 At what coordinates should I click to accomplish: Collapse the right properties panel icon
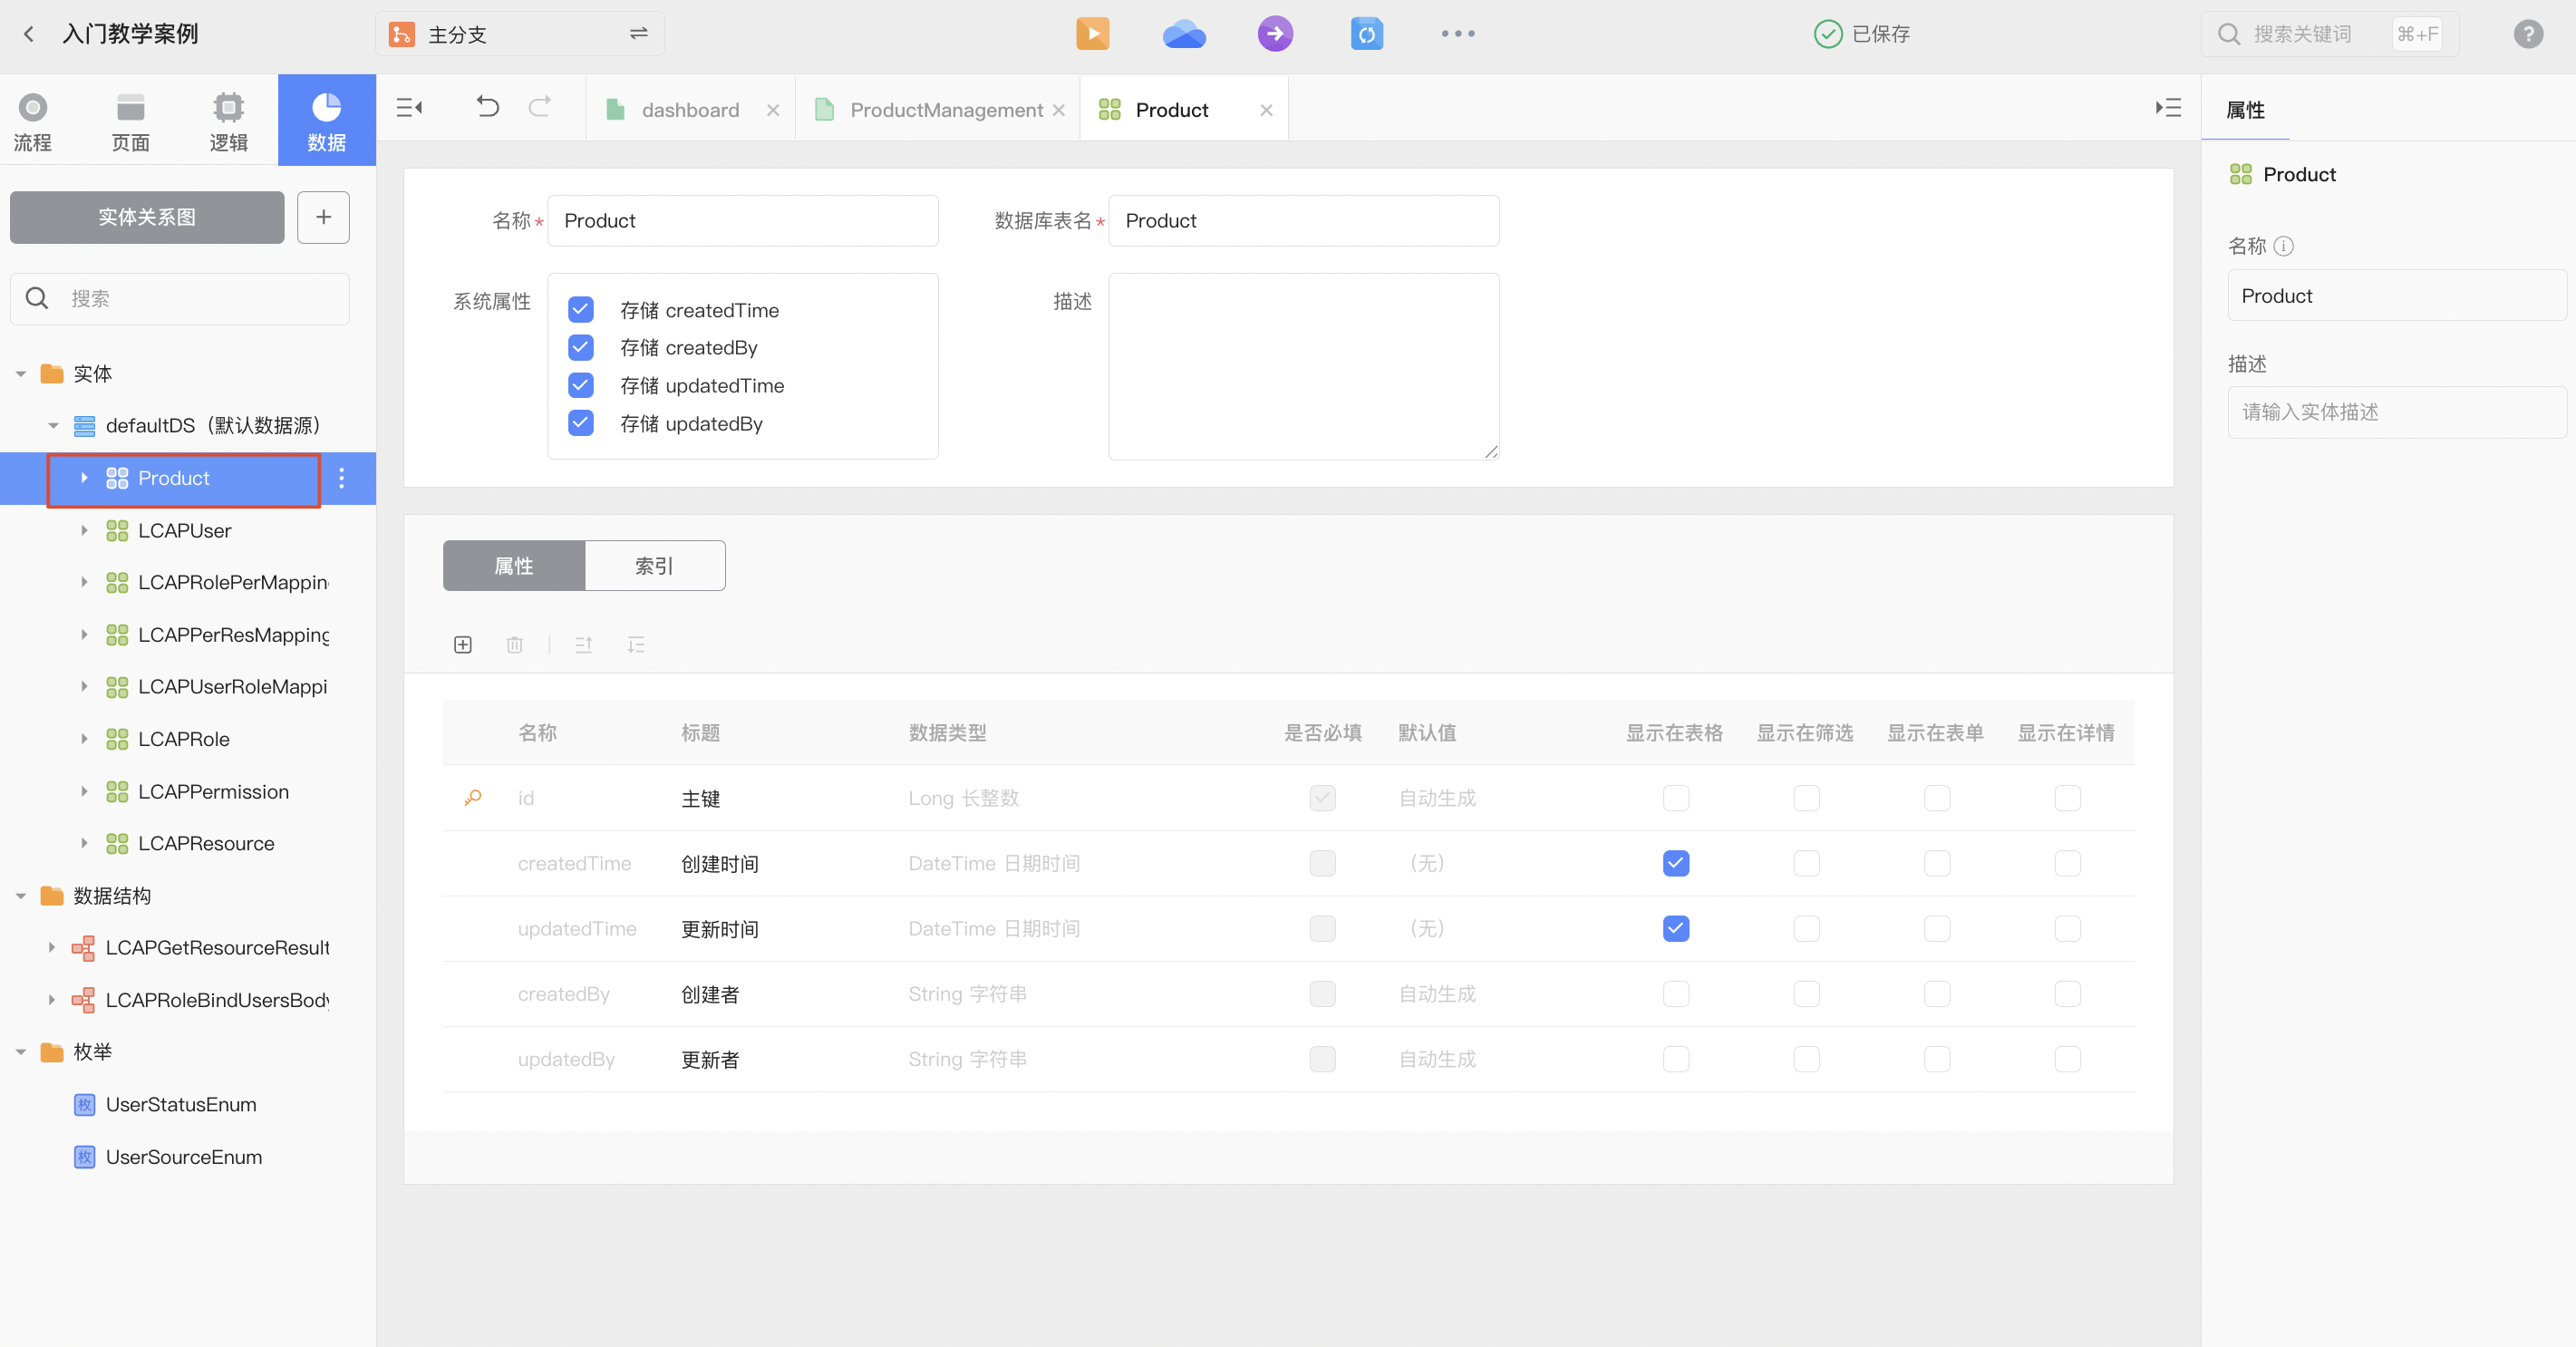click(x=2168, y=108)
